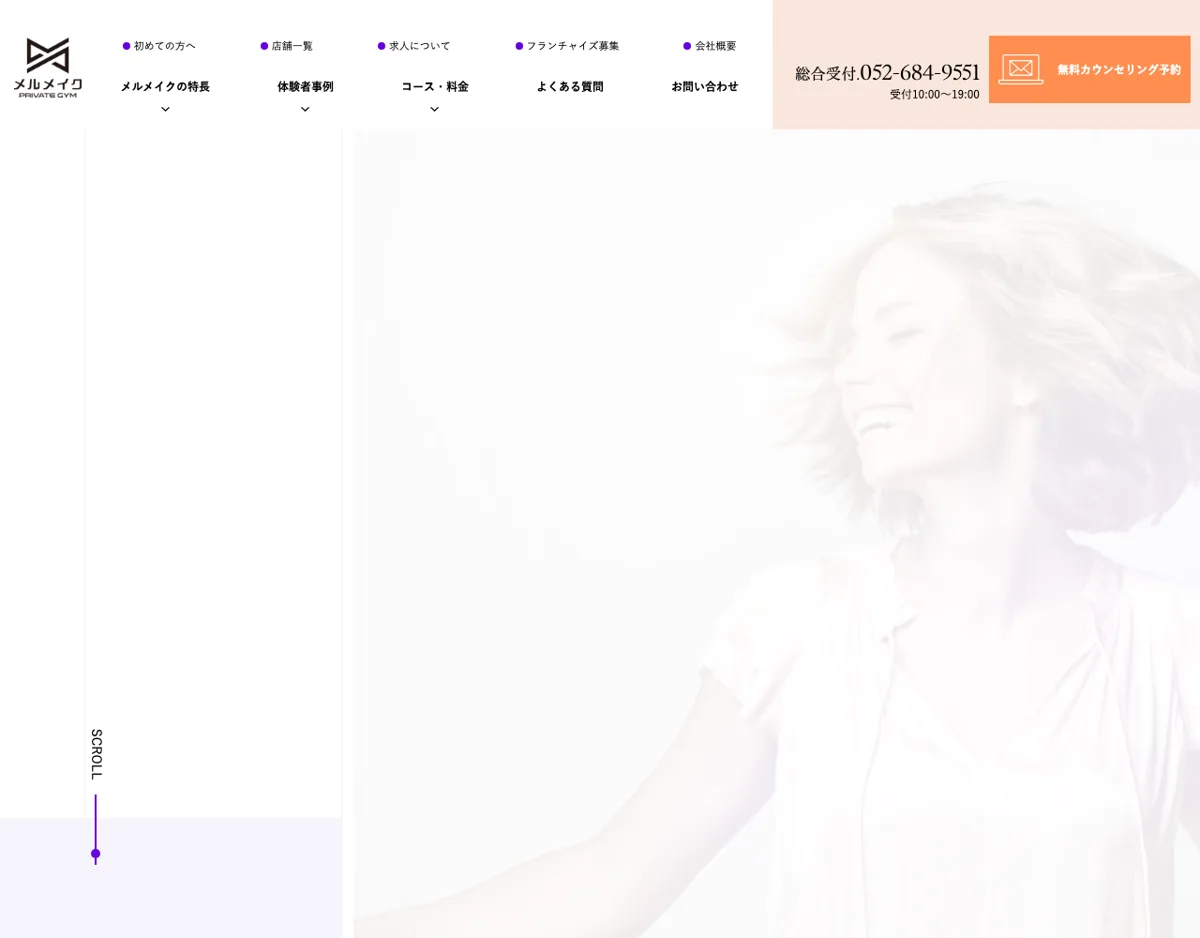Click purple dot beside 初めての方へ

tap(127, 46)
